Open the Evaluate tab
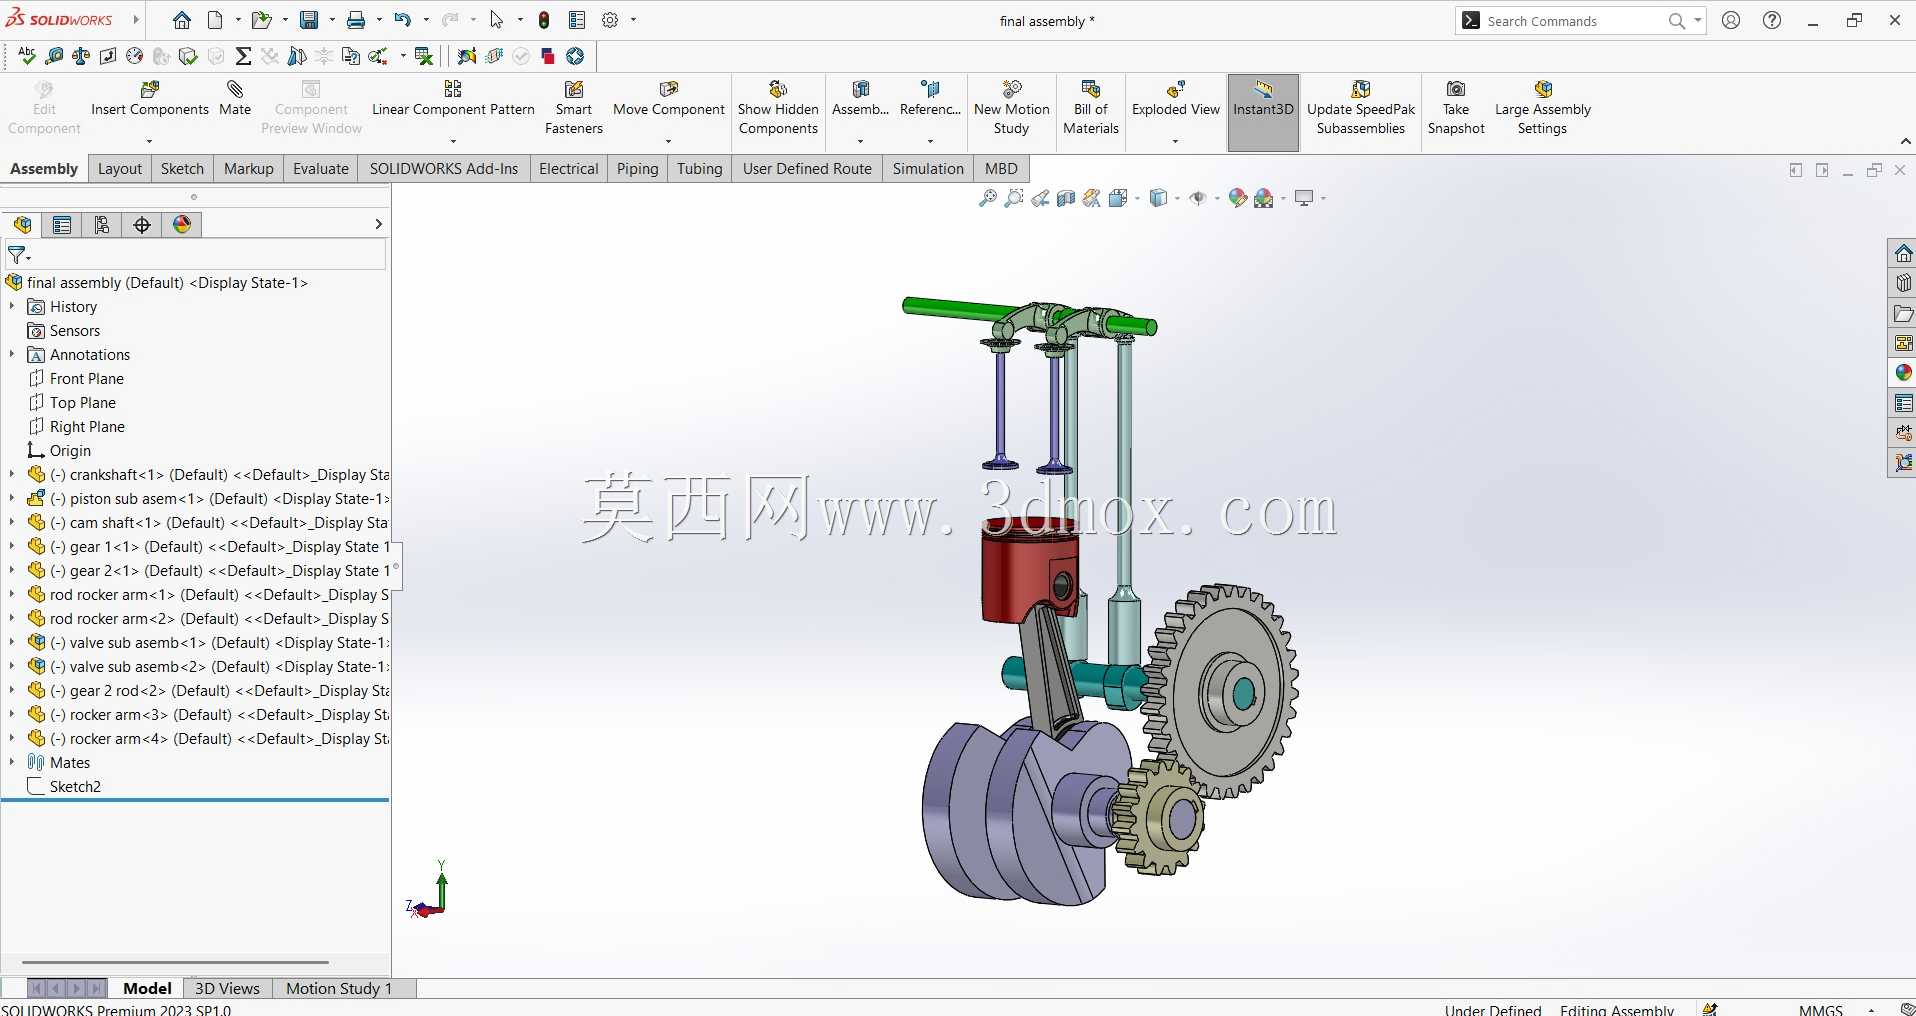1916x1016 pixels. pos(321,169)
